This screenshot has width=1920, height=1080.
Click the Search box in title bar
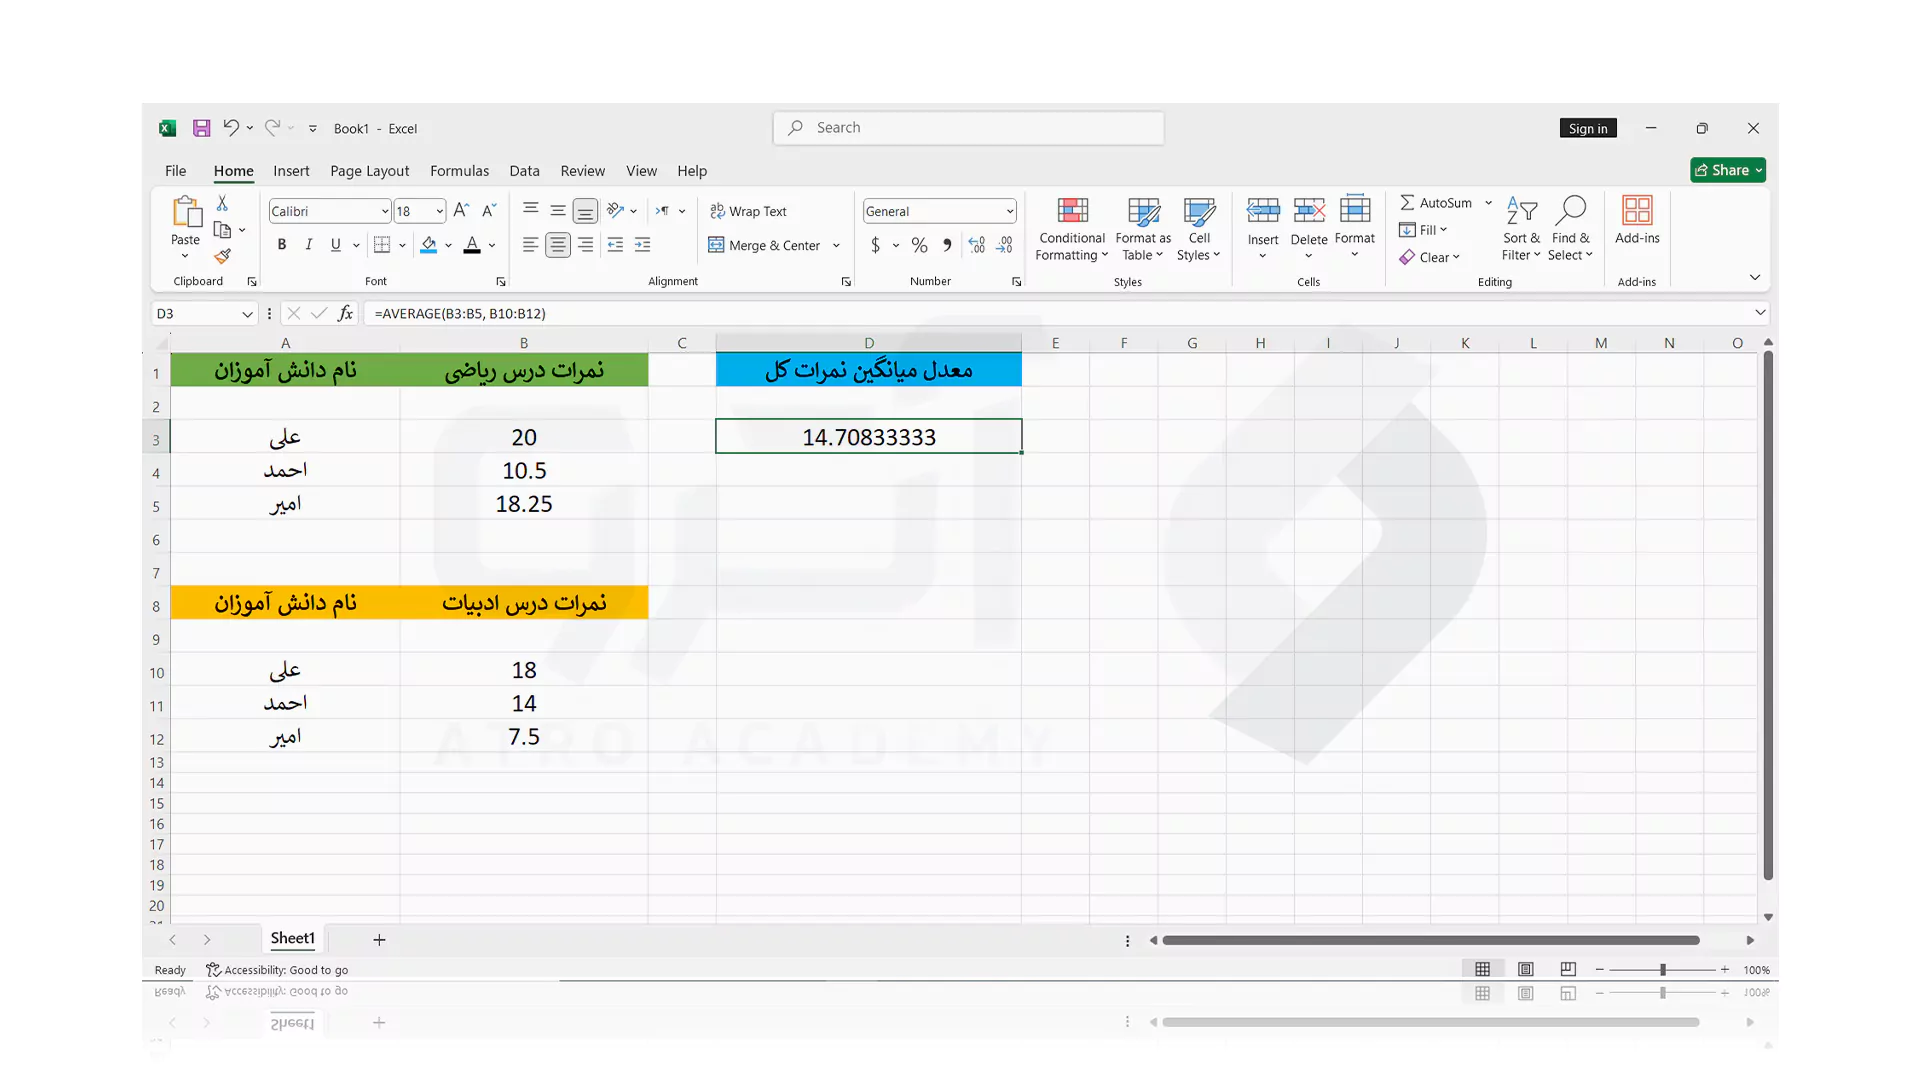point(968,128)
